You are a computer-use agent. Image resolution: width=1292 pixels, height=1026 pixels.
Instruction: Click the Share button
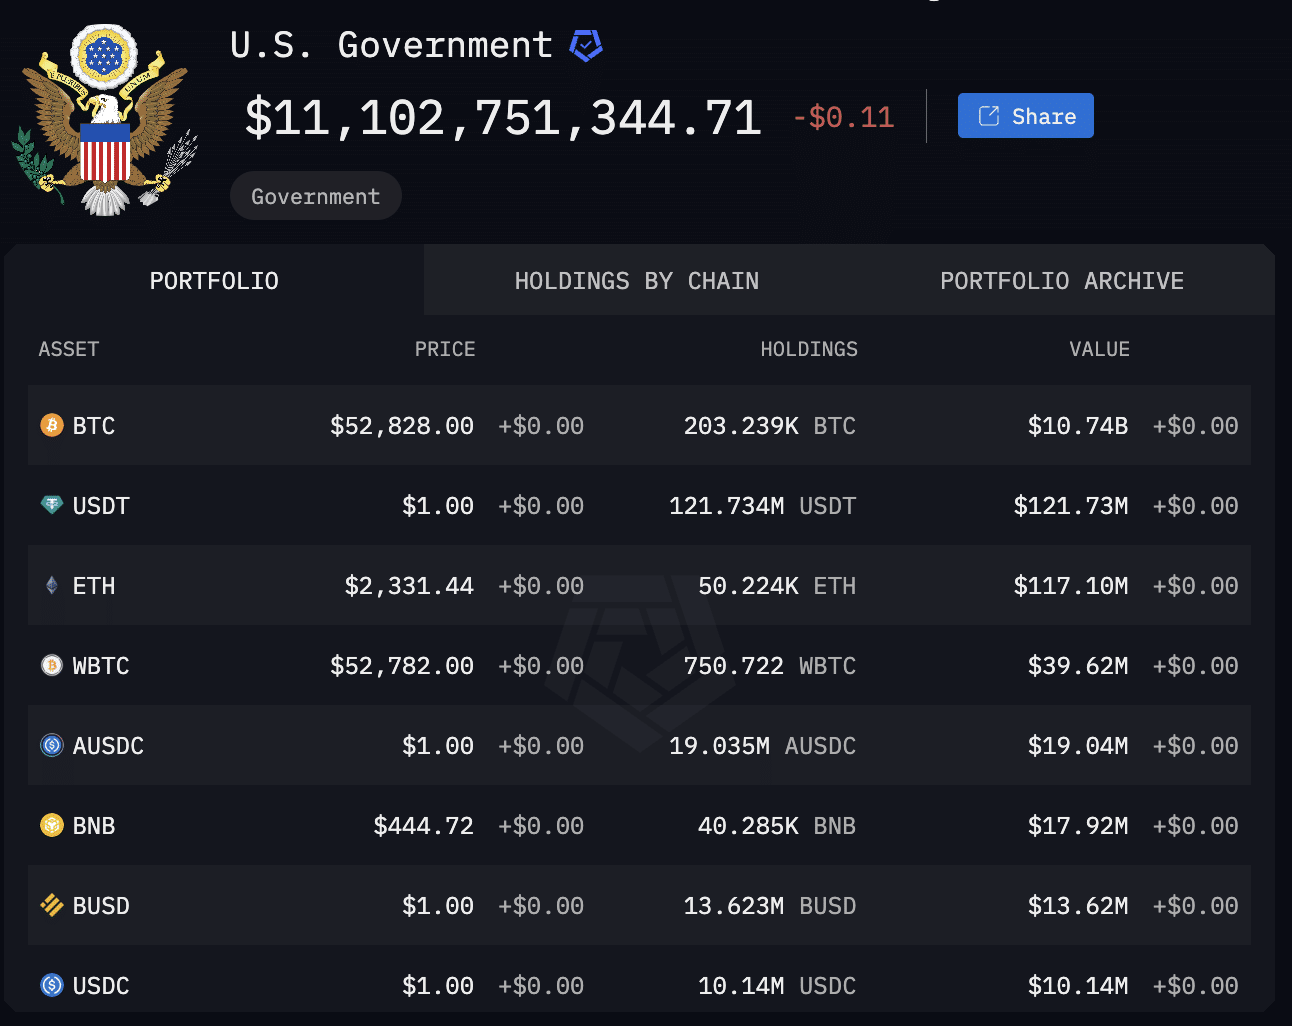(1026, 116)
